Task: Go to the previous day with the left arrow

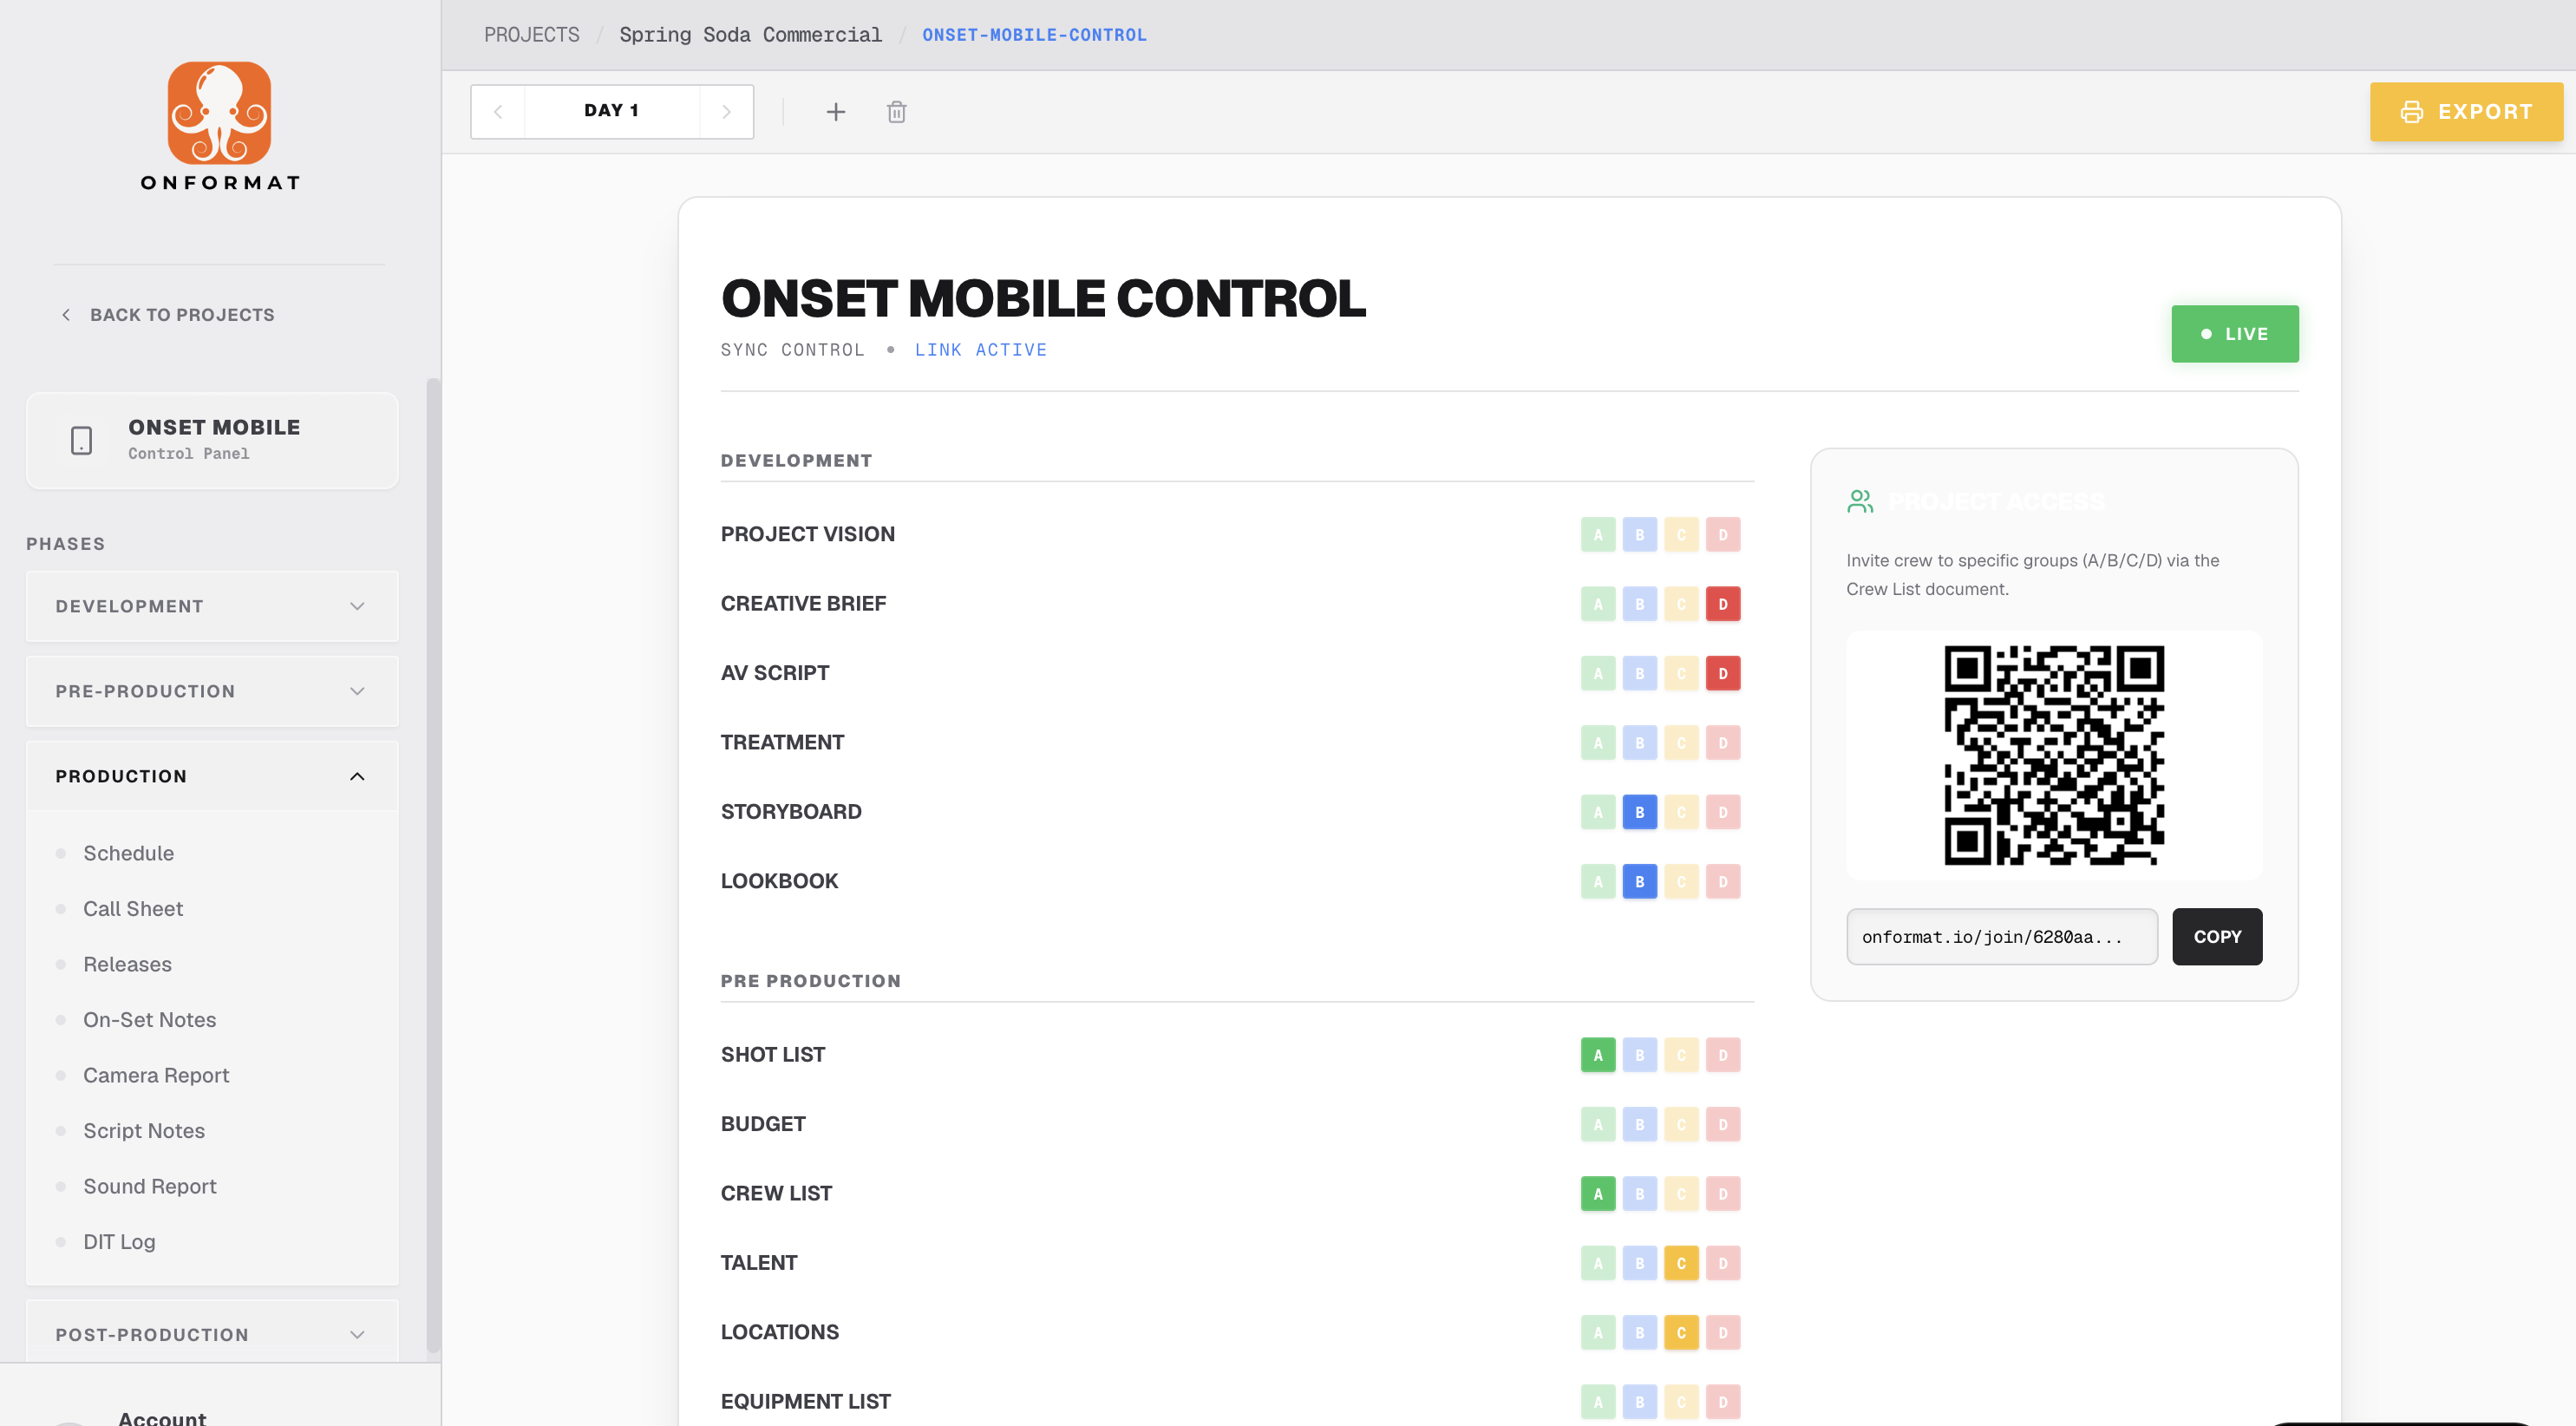Action: (x=498, y=112)
